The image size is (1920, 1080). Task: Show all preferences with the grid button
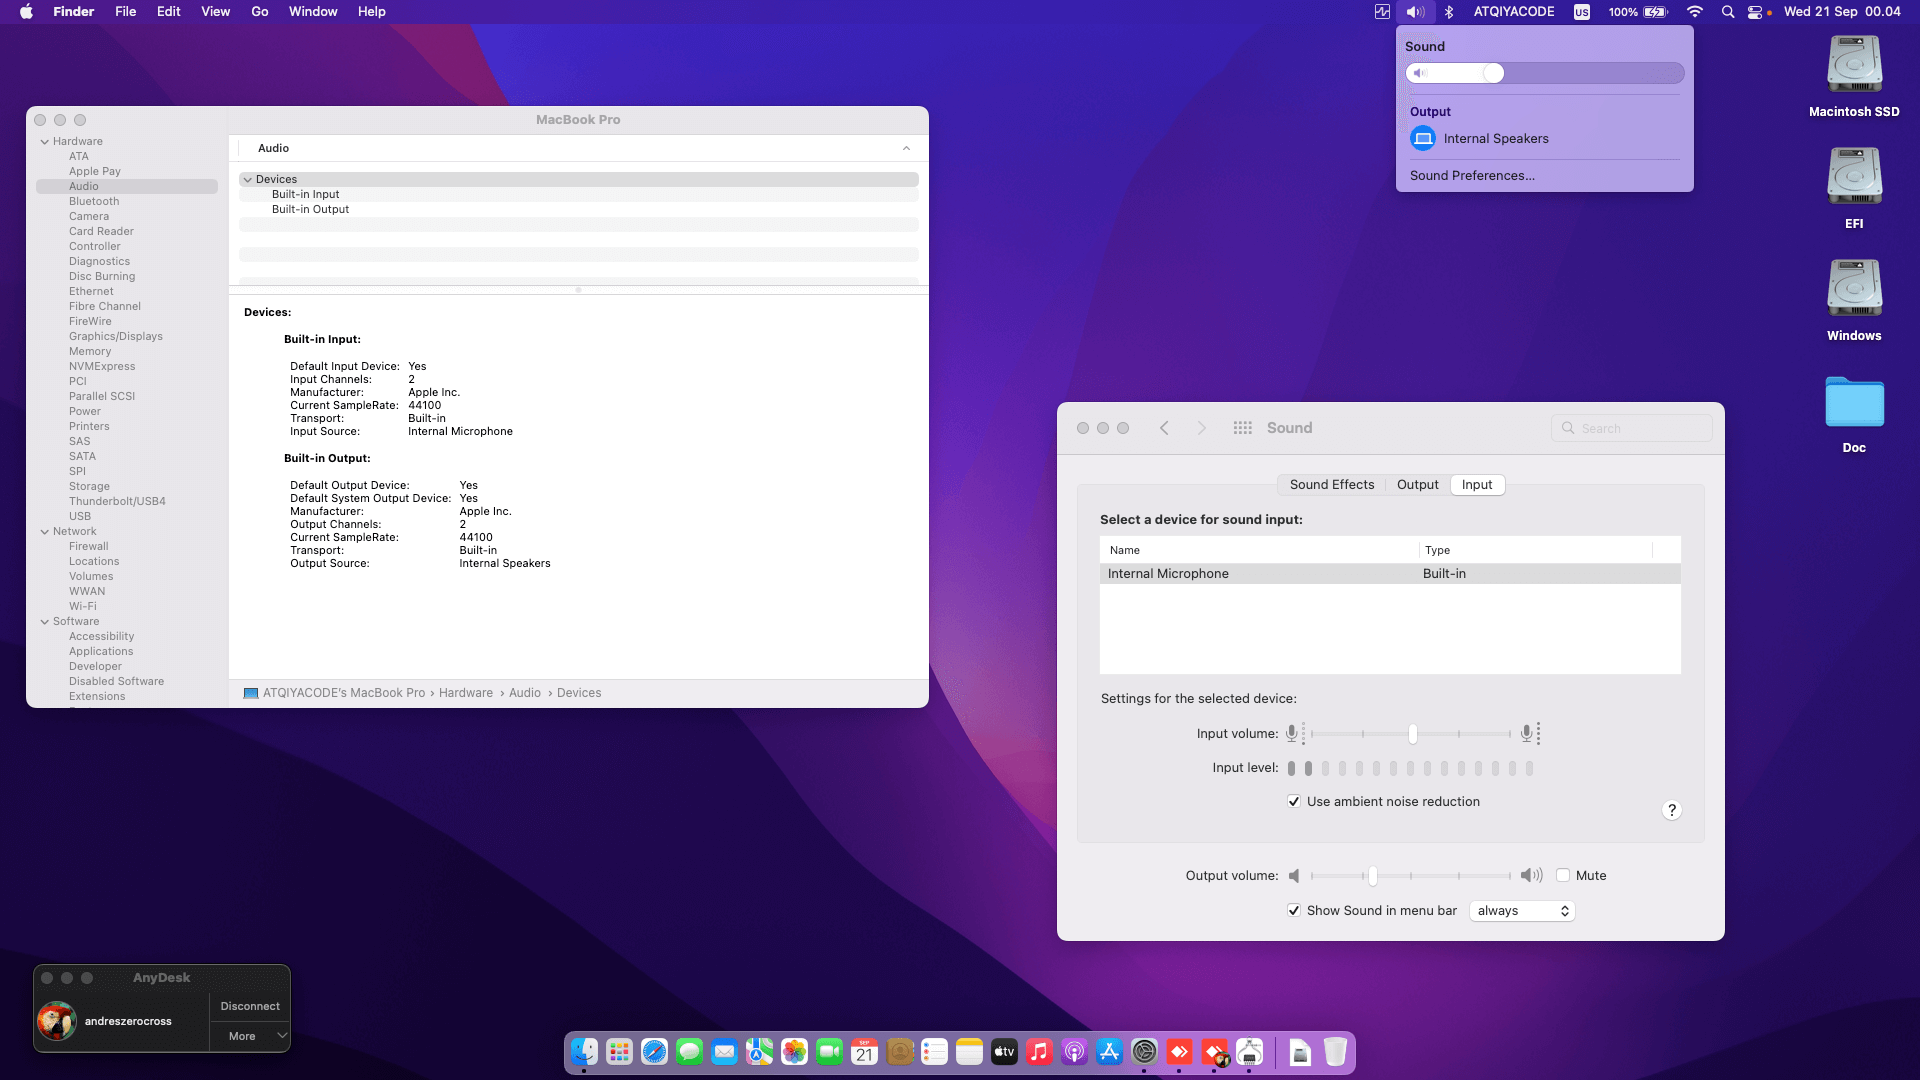tap(1243, 428)
